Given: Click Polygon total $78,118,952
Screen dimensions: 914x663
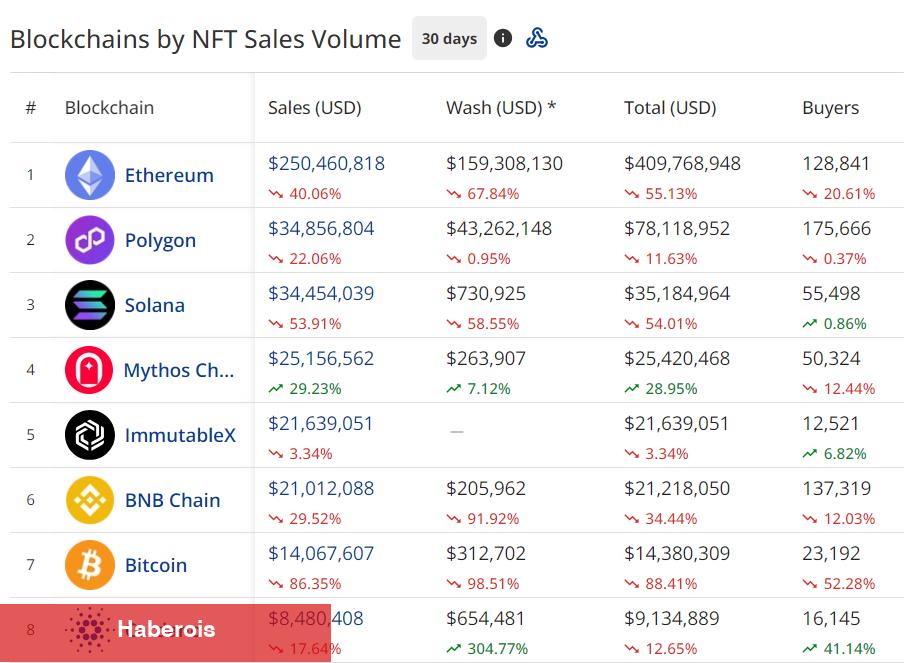Looking at the screenshot, I should coord(677,228).
